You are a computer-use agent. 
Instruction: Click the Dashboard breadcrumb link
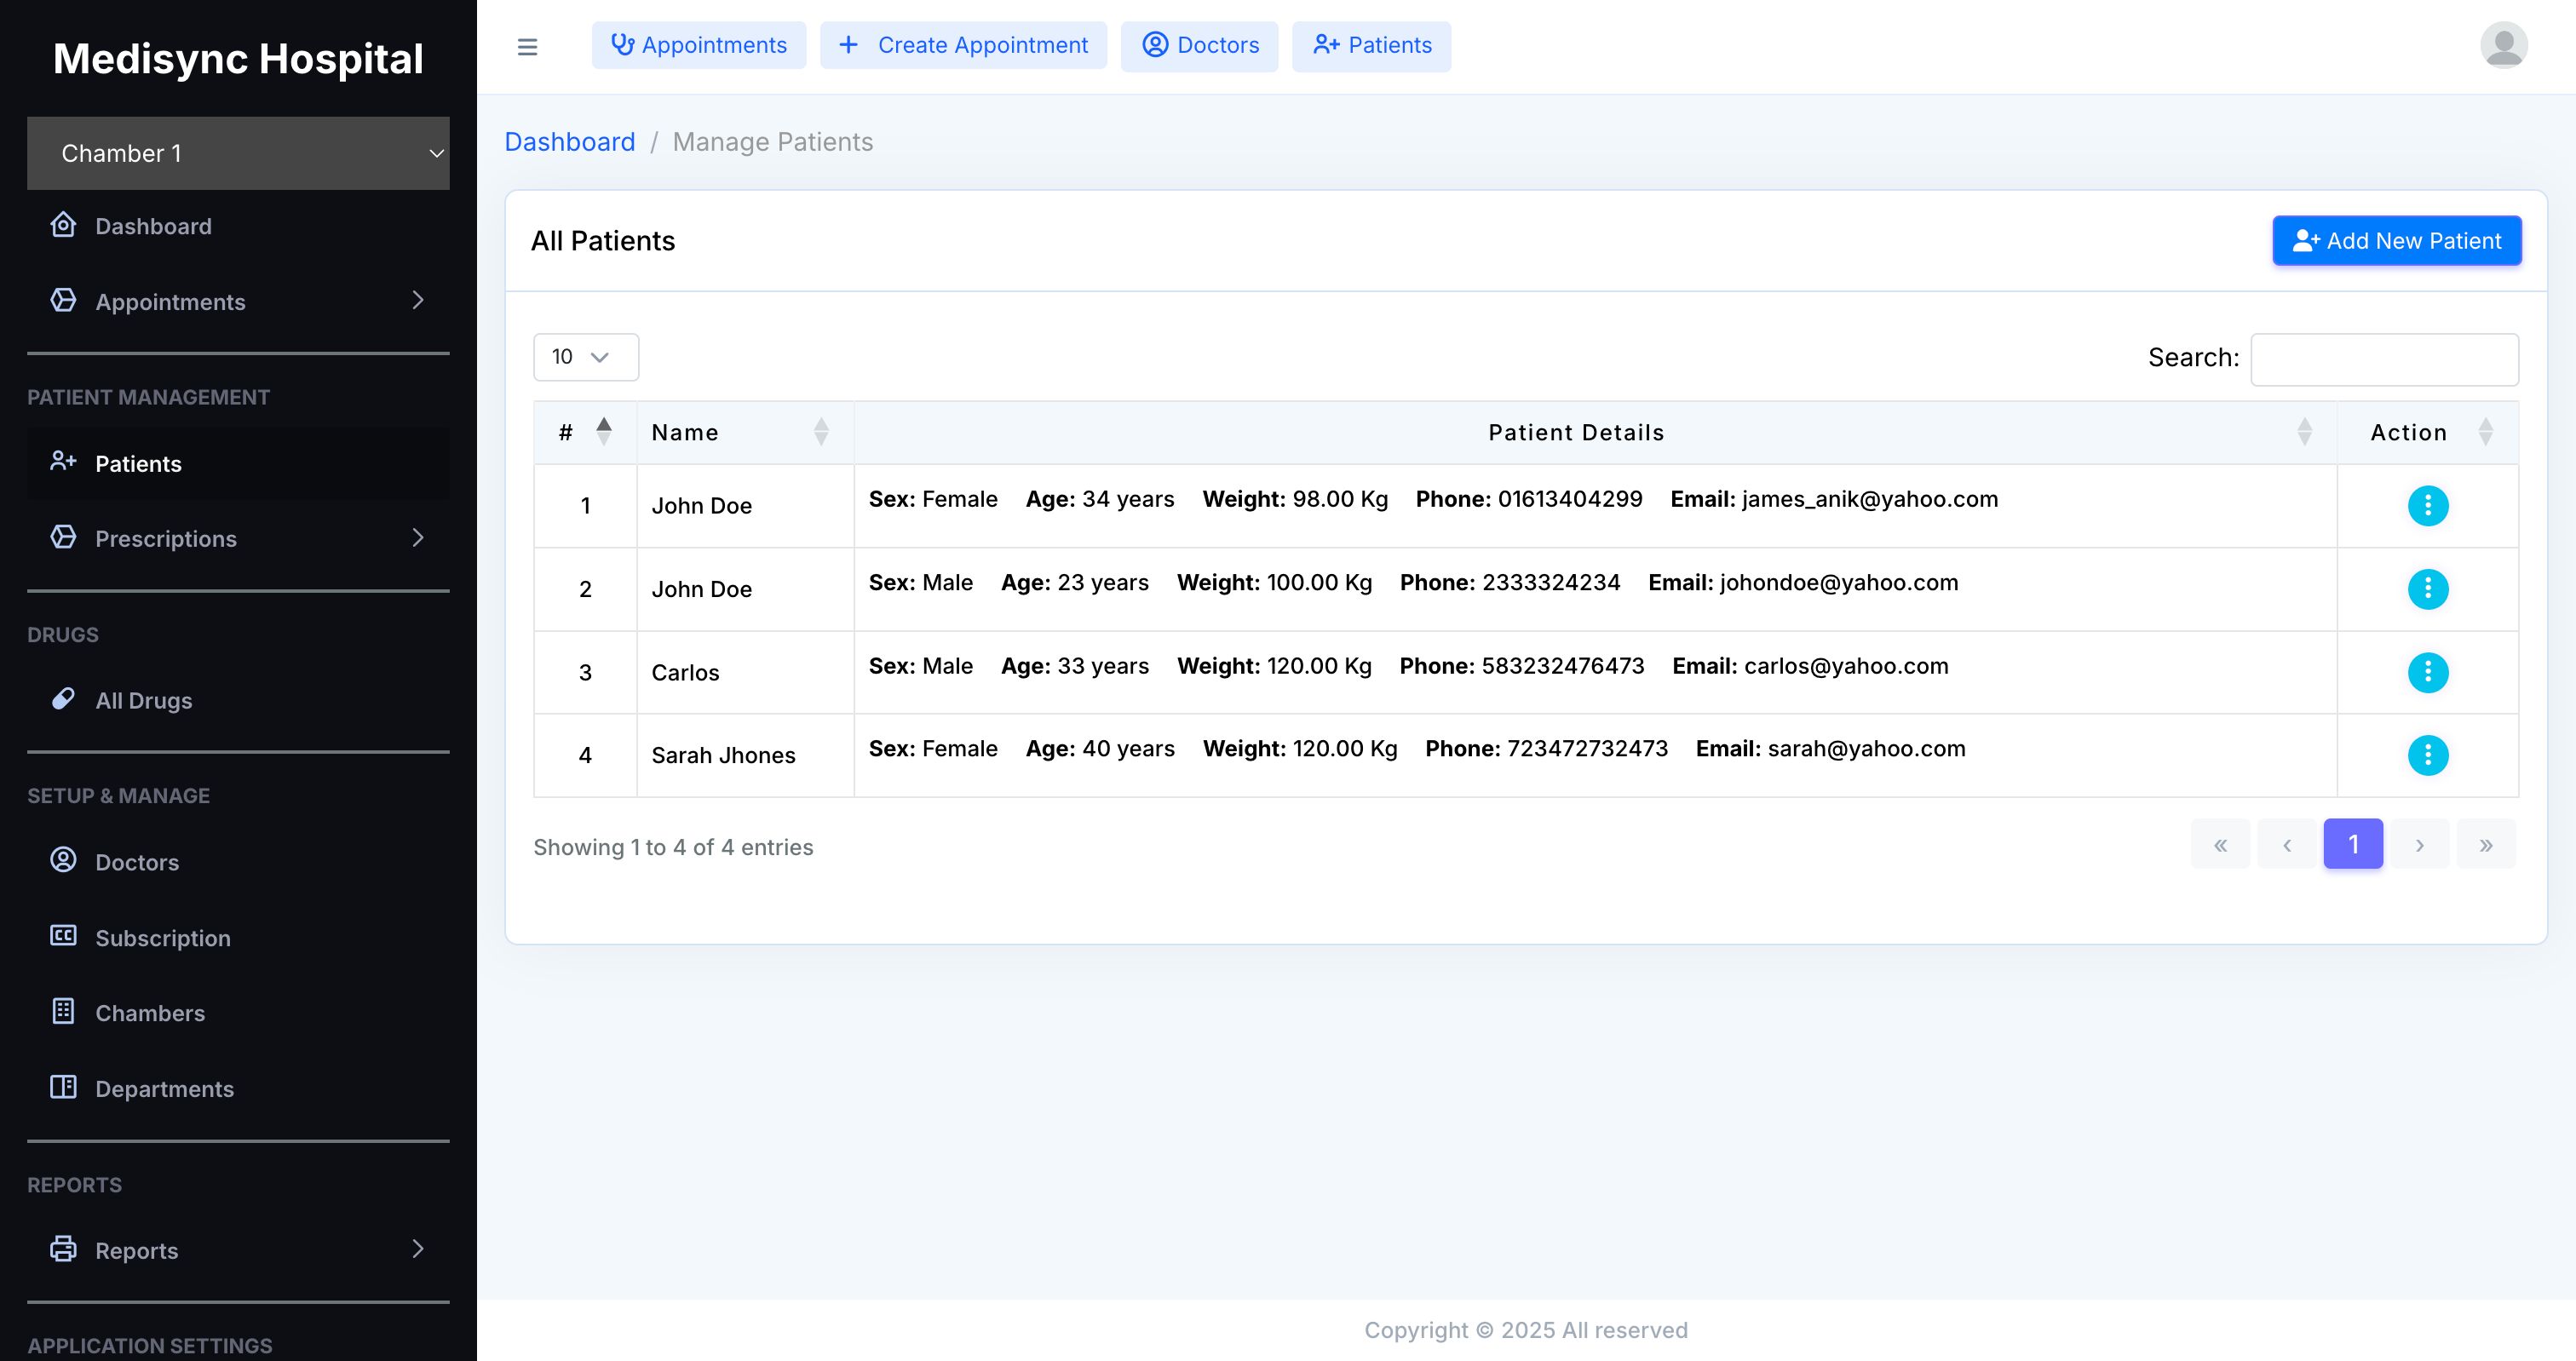(x=569, y=142)
